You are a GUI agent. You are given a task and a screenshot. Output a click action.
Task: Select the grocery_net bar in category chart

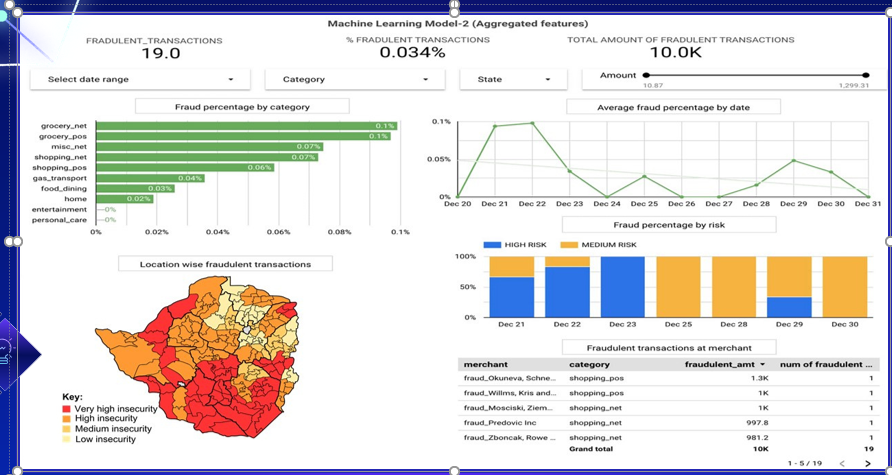click(246, 126)
